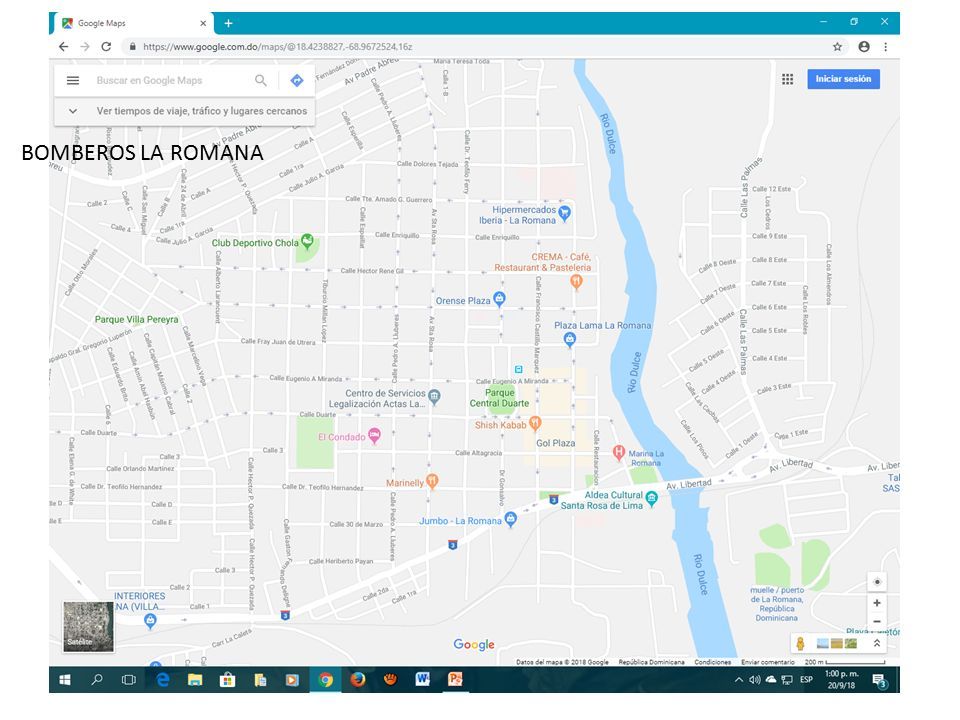The height and width of the screenshot is (720, 960).
Task: Click the Parque Villa Pereyra label
Action: pyautogui.click(x=137, y=320)
